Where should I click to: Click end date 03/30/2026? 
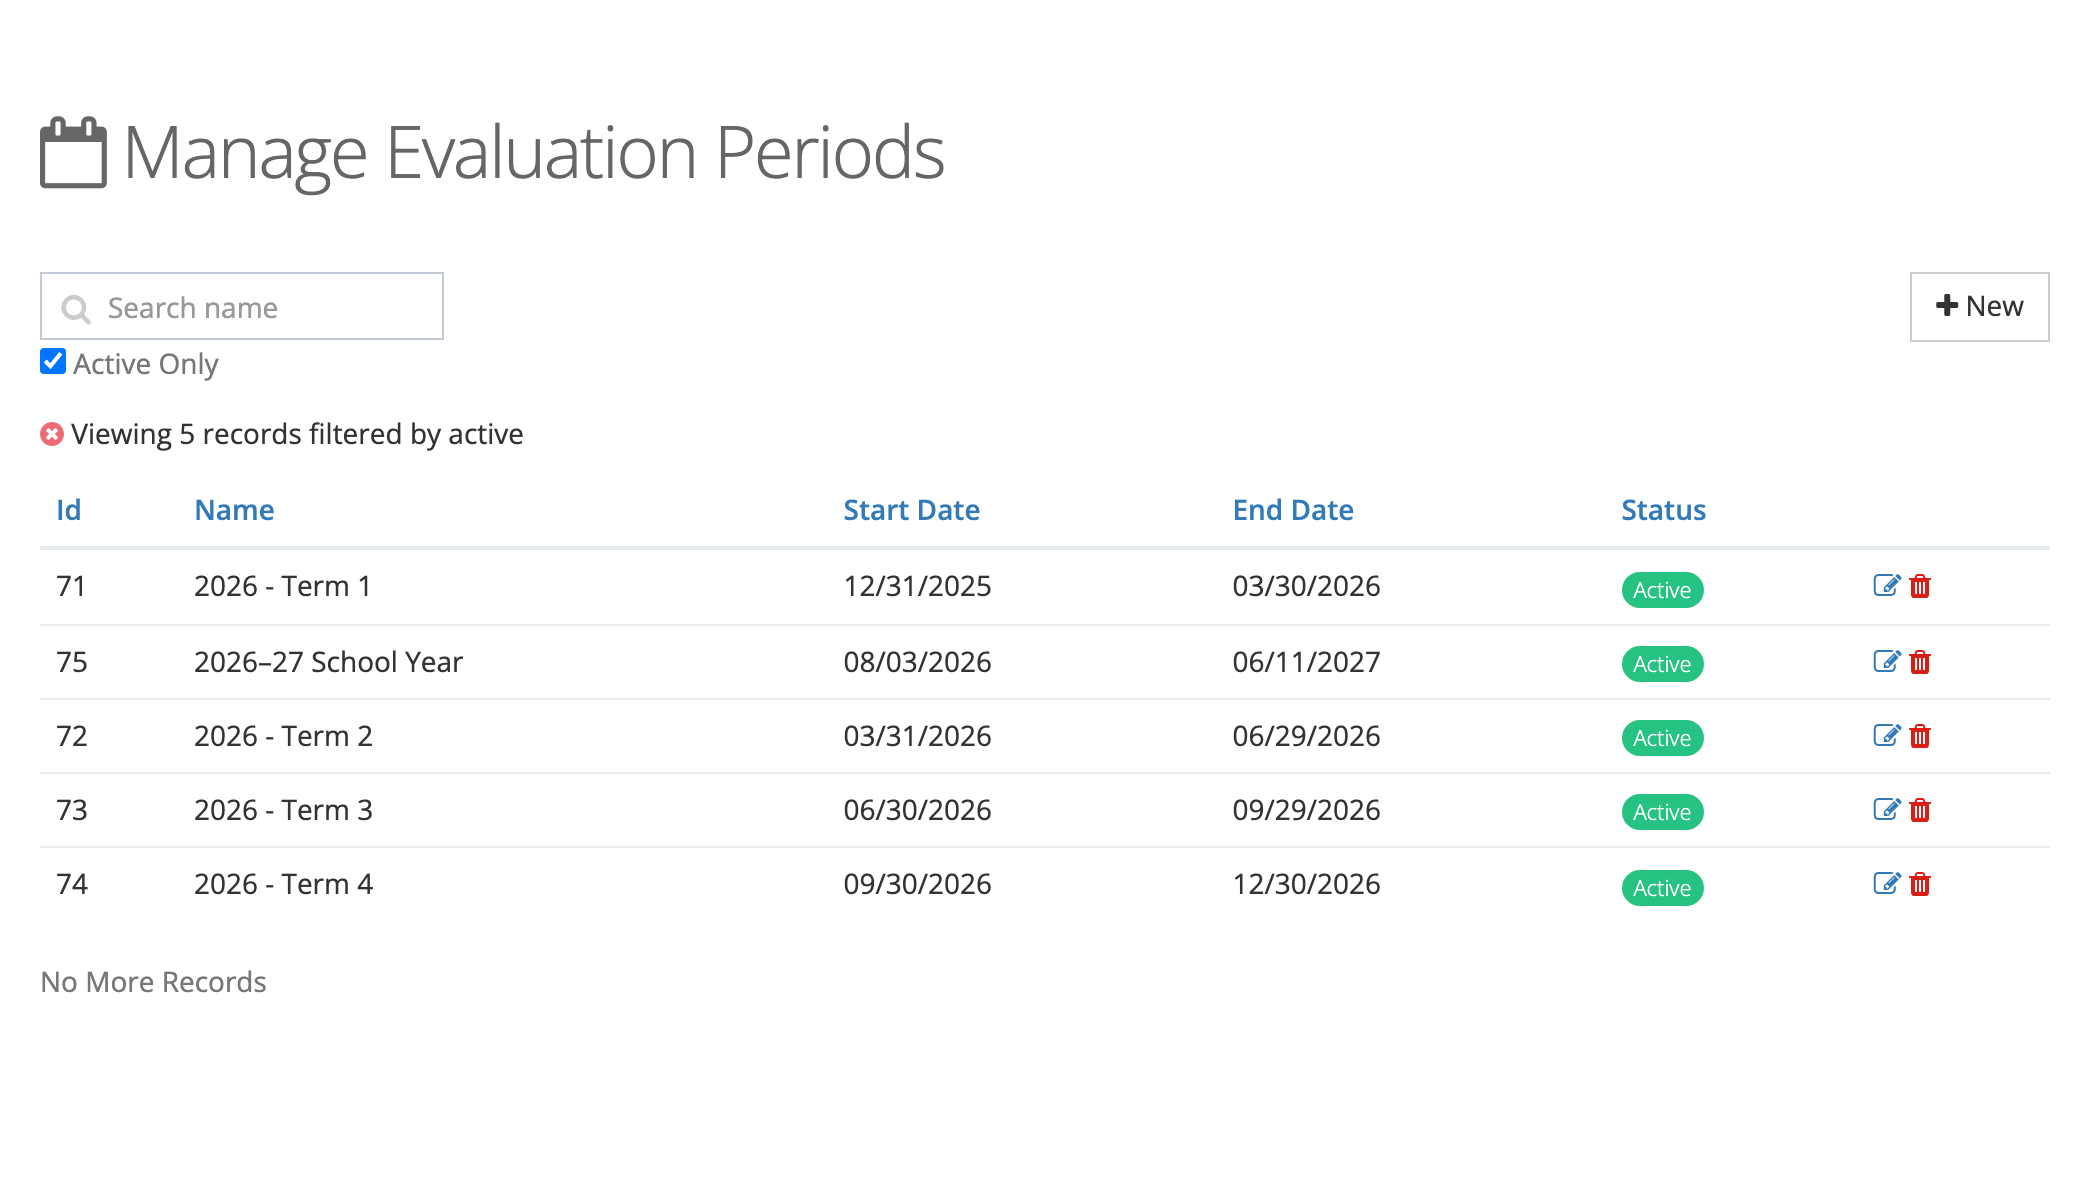(1306, 586)
